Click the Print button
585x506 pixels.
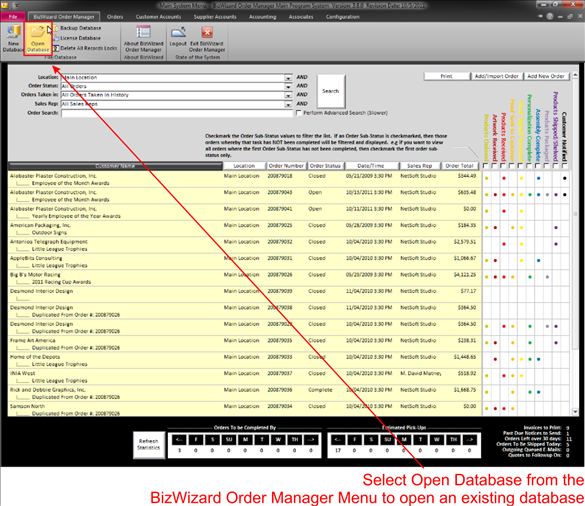[x=446, y=76]
